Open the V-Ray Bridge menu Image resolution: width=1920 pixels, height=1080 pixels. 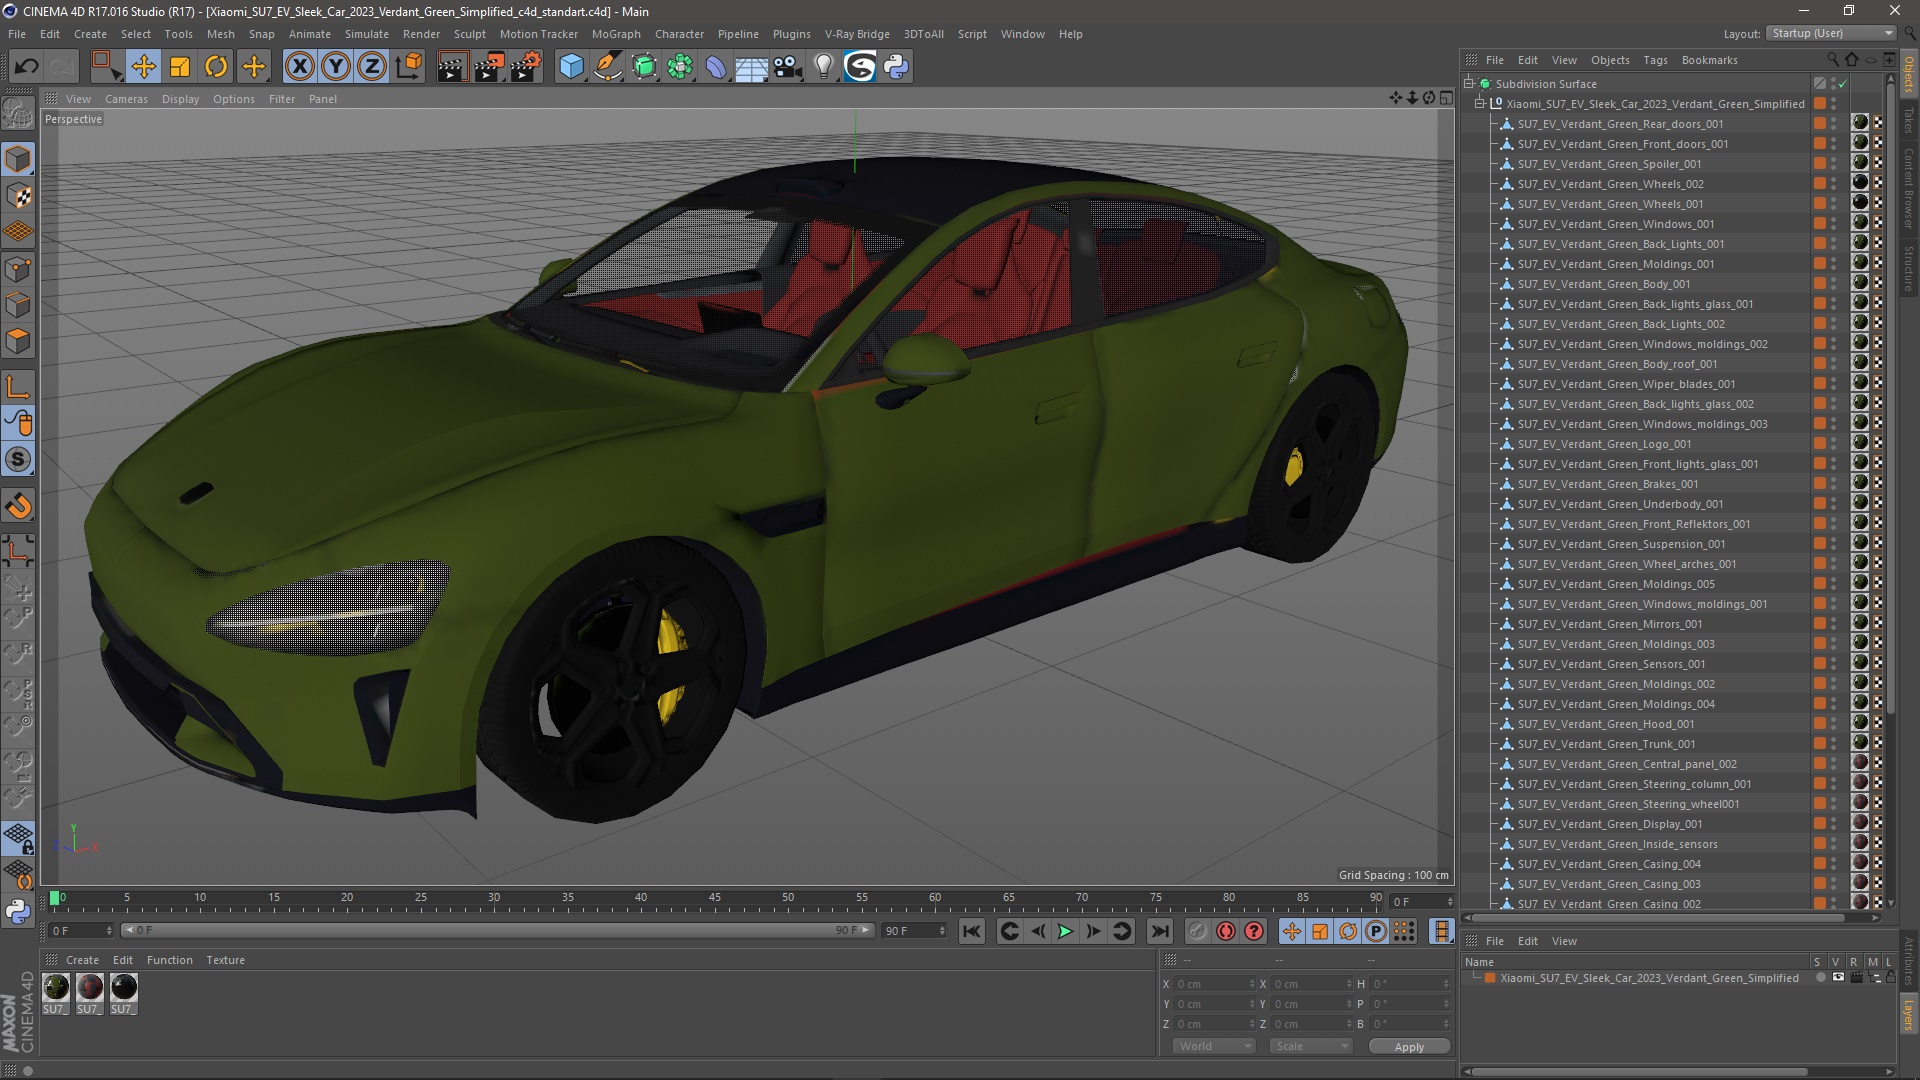[x=857, y=34]
